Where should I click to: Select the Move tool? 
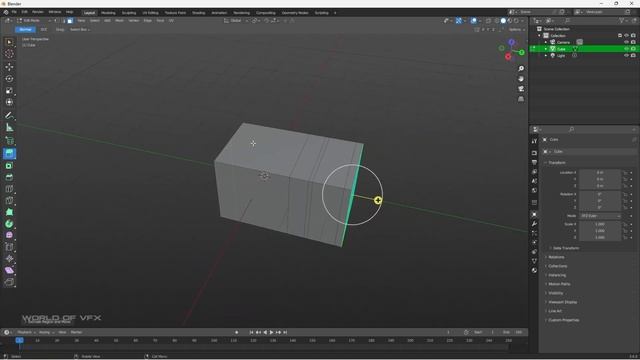(x=9, y=67)
